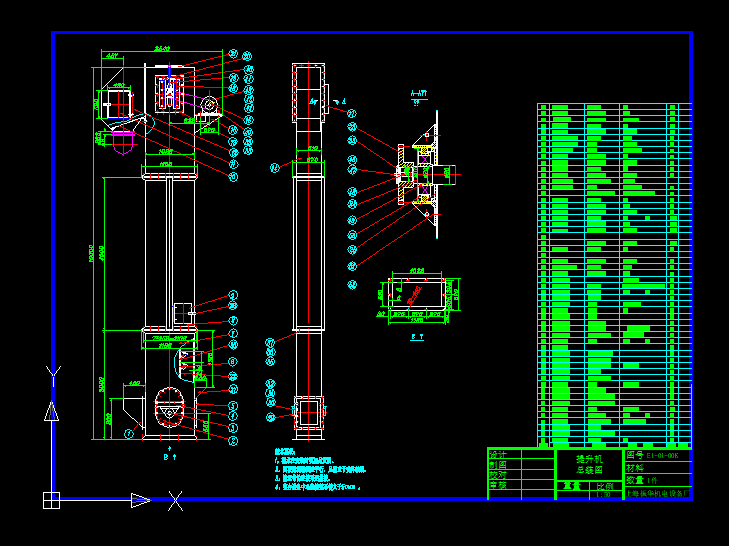This screenshot has width=729, height=546.
Task: Click the UCS X-axis arrowhead
Action: (x=141, y=500)
